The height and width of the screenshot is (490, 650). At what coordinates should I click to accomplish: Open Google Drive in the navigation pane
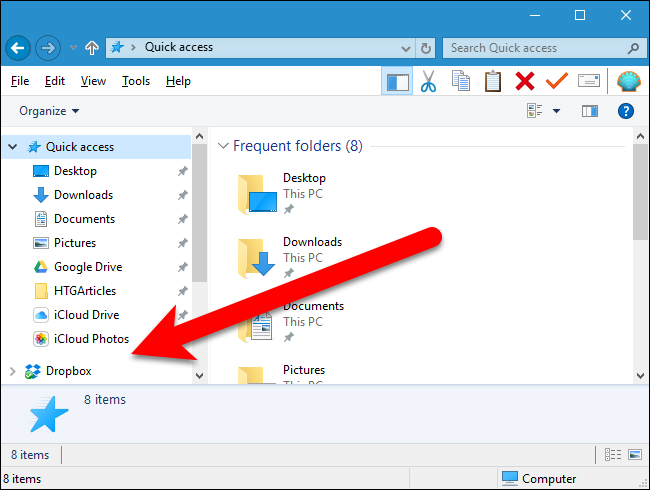click(x=88, y=267)
